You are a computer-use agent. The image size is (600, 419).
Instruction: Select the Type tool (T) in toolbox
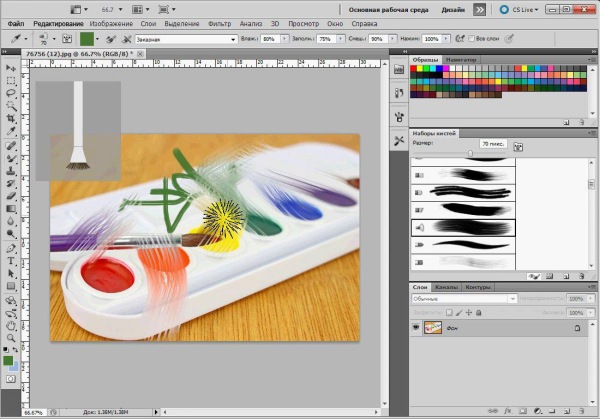click(x=10, y=259)
